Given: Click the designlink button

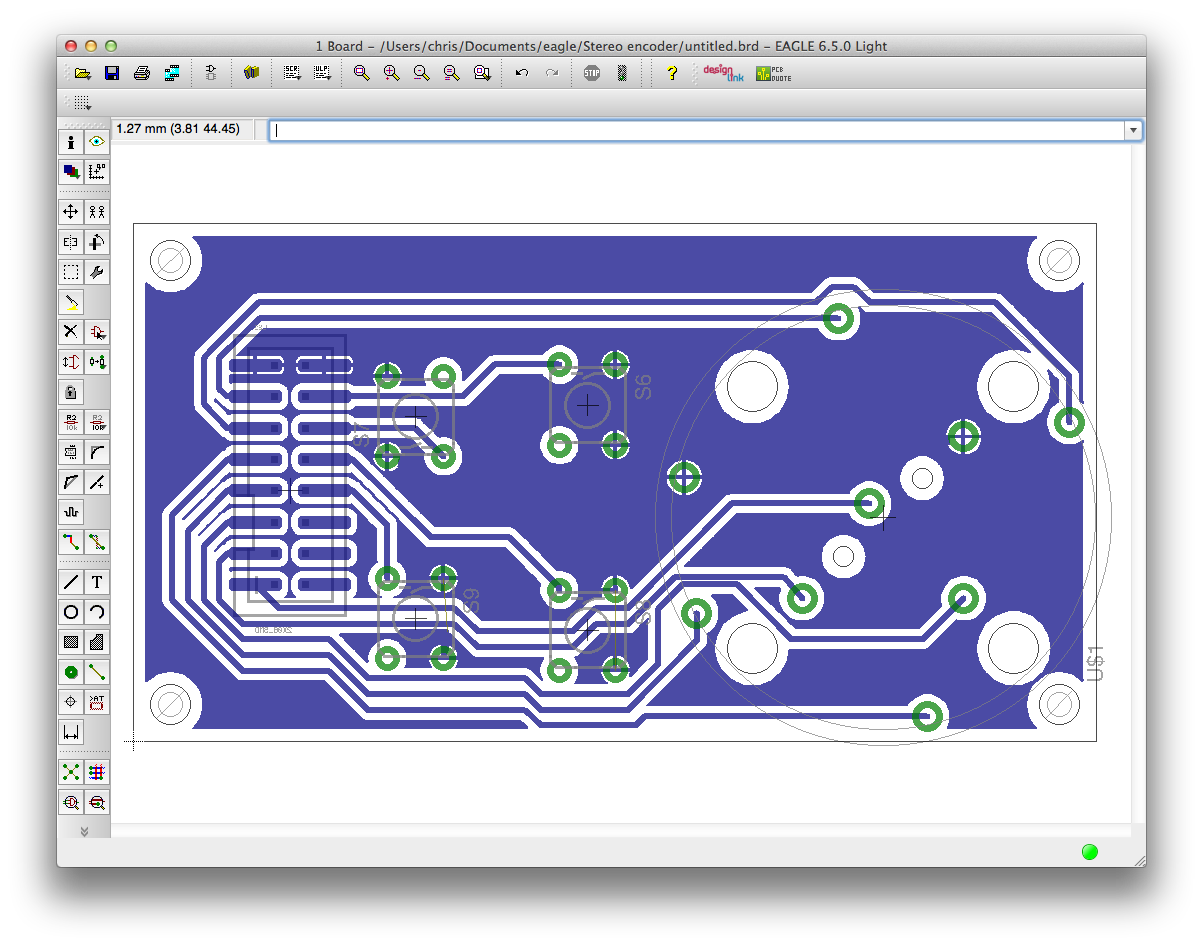Looking at the screenshot, I should [x=722, y=73].
